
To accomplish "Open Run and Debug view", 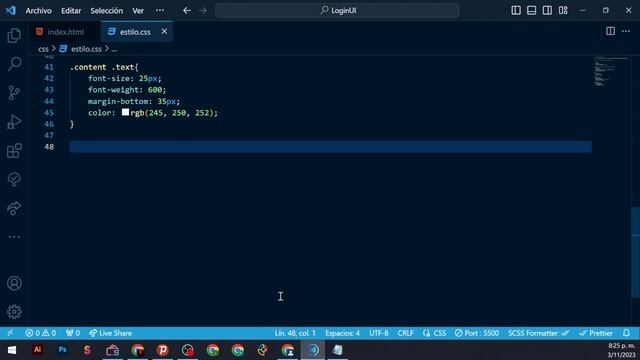I will tap(14, 122).
